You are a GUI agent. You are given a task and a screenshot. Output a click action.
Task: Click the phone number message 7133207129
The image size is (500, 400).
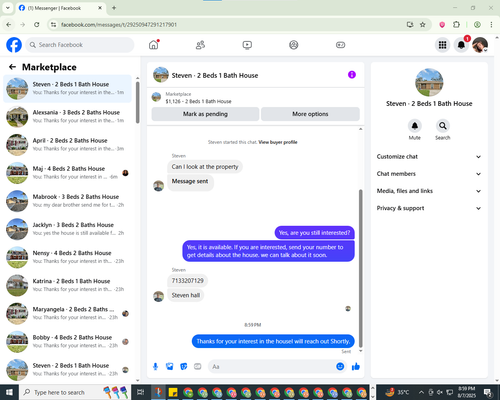pos(187,281)
